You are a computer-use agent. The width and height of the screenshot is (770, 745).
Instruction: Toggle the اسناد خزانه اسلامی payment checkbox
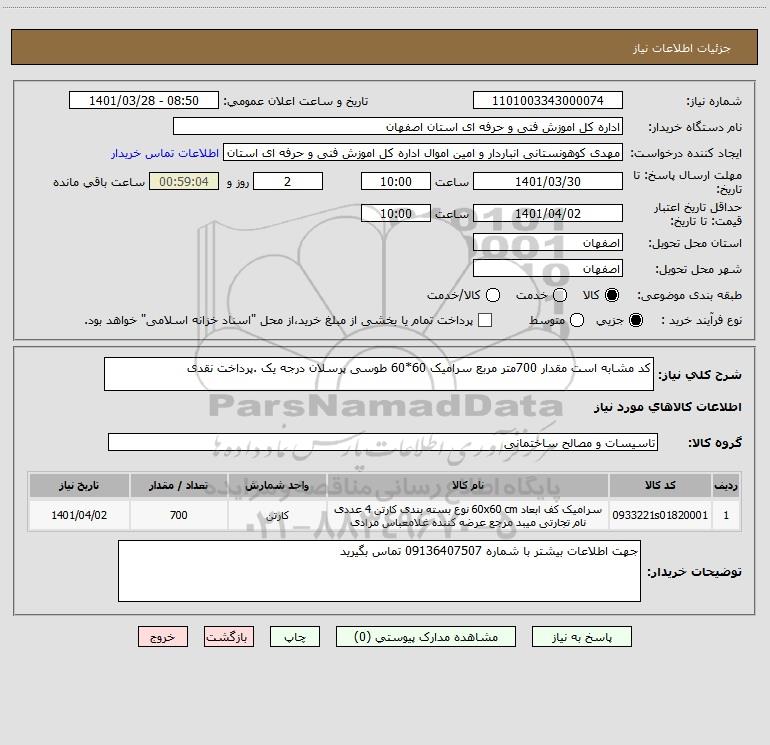(x=485, y=320)
